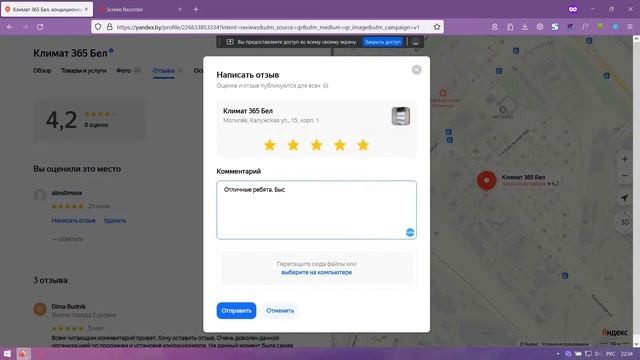
Task: Click the Климат 365 Бел page heading
Action: [70, 53]
